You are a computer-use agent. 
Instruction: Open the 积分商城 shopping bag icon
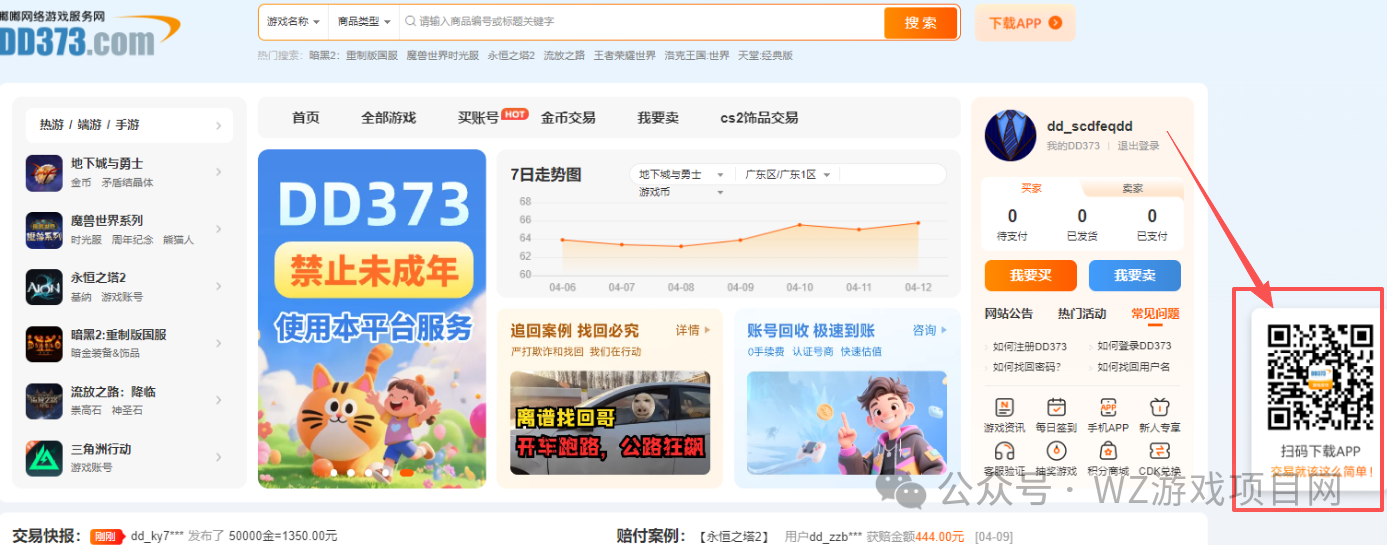(1108, 451)
